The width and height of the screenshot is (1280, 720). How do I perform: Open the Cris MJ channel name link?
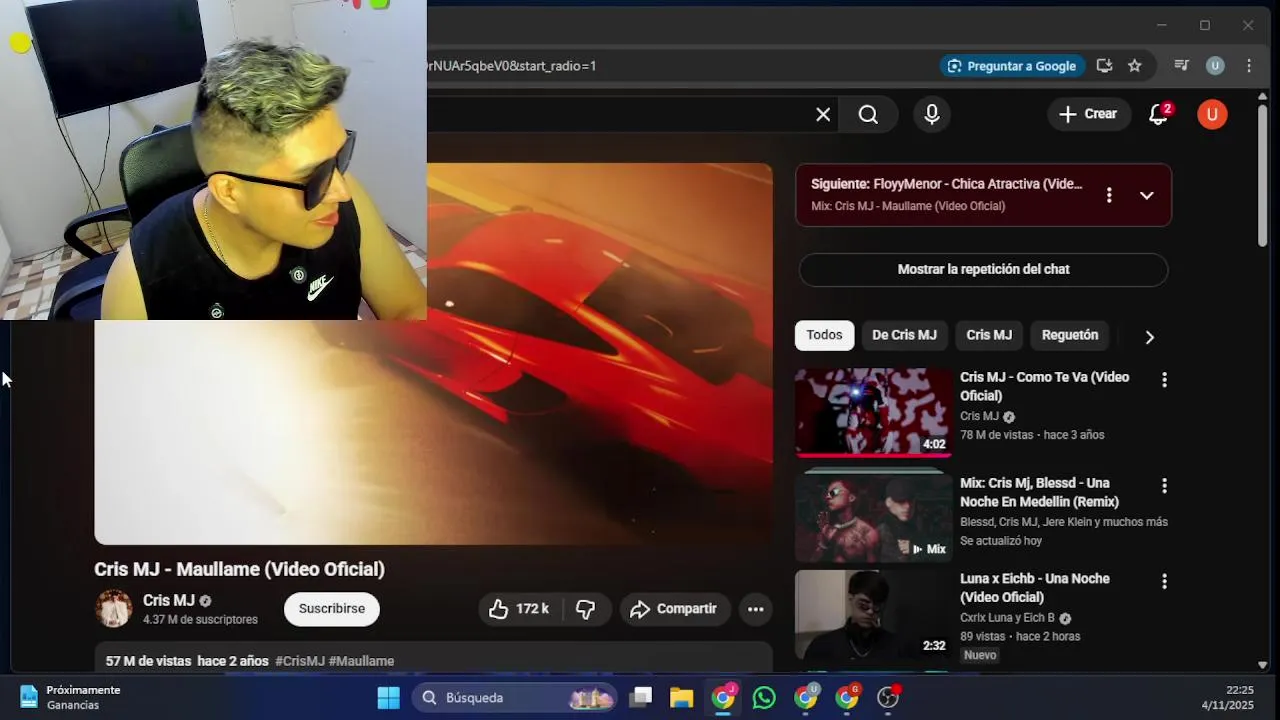[168, 600]
